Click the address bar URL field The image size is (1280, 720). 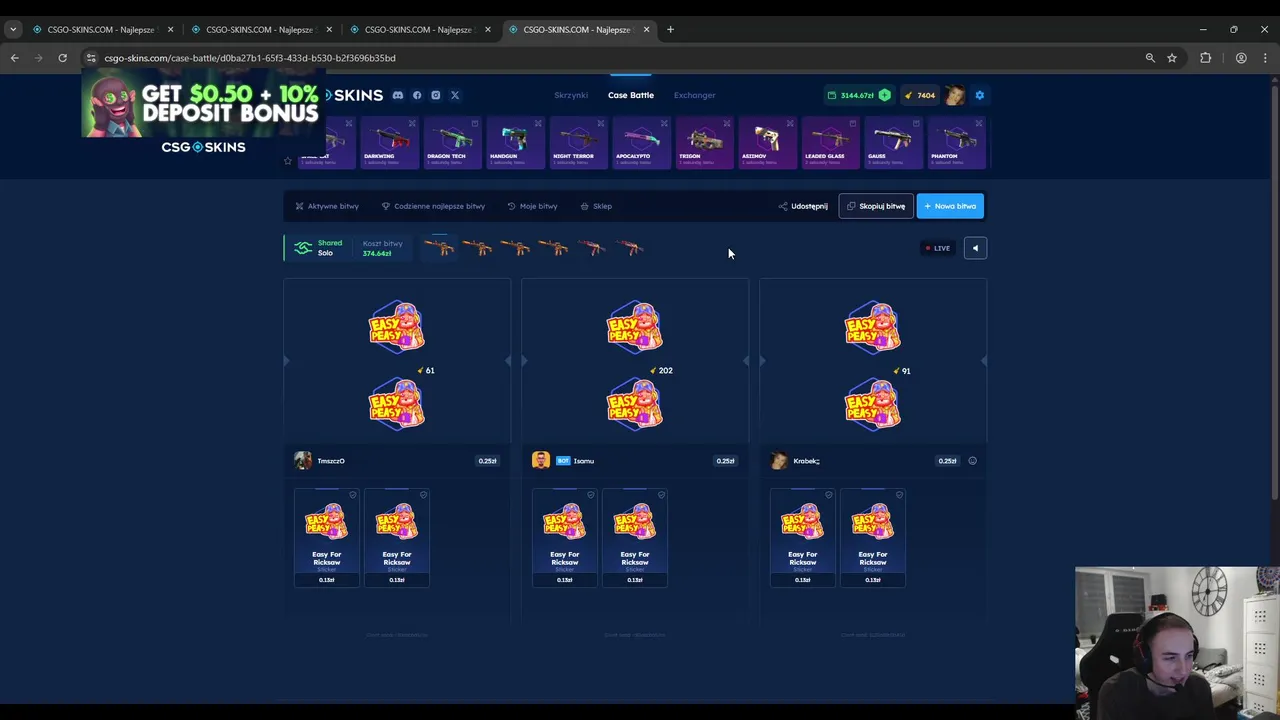click(610, 58)
